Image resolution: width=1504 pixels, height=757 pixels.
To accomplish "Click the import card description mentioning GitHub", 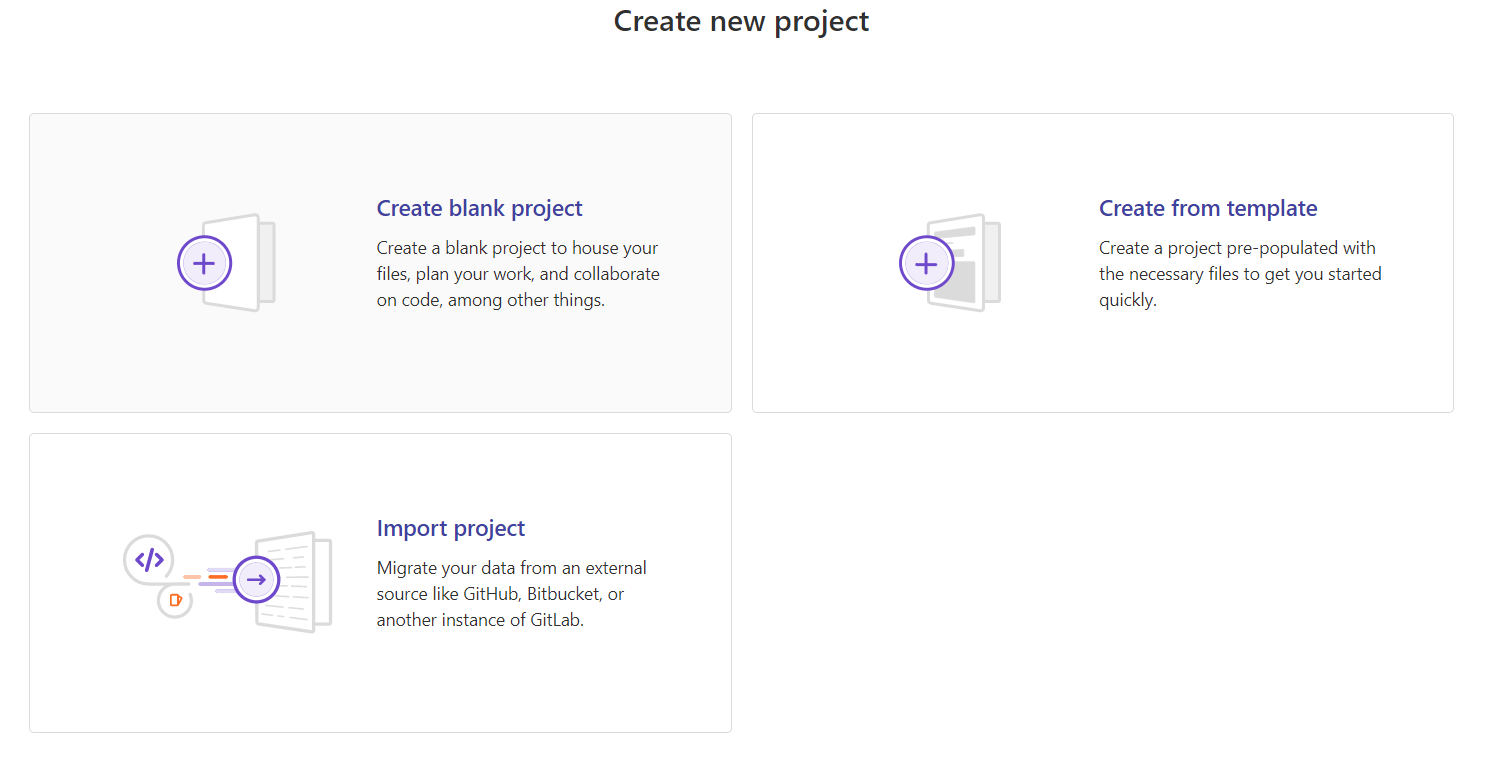I will click(511, 593).
